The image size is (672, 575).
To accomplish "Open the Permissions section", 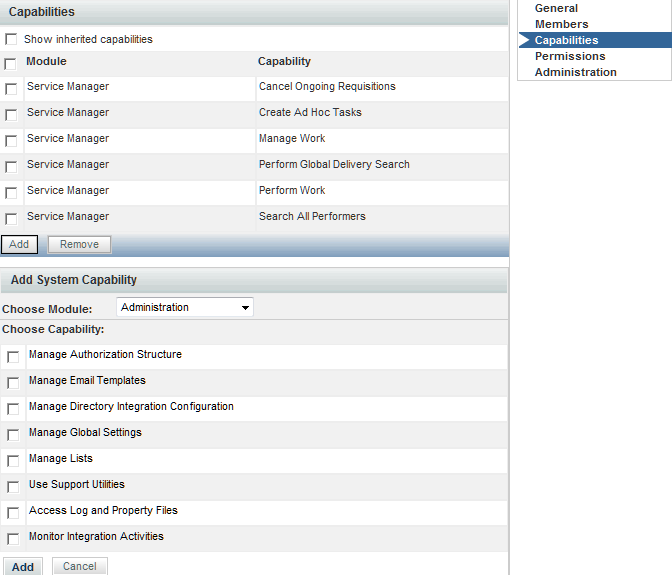I will coord(570,56).
